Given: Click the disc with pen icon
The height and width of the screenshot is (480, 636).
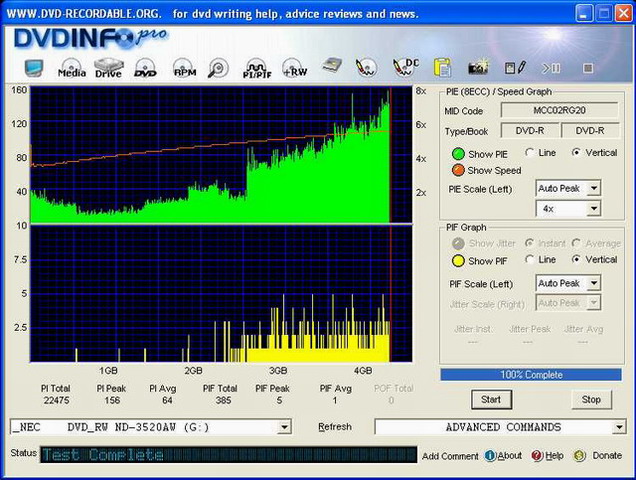Looking at the screenshot, I should [x=365, y=68].
